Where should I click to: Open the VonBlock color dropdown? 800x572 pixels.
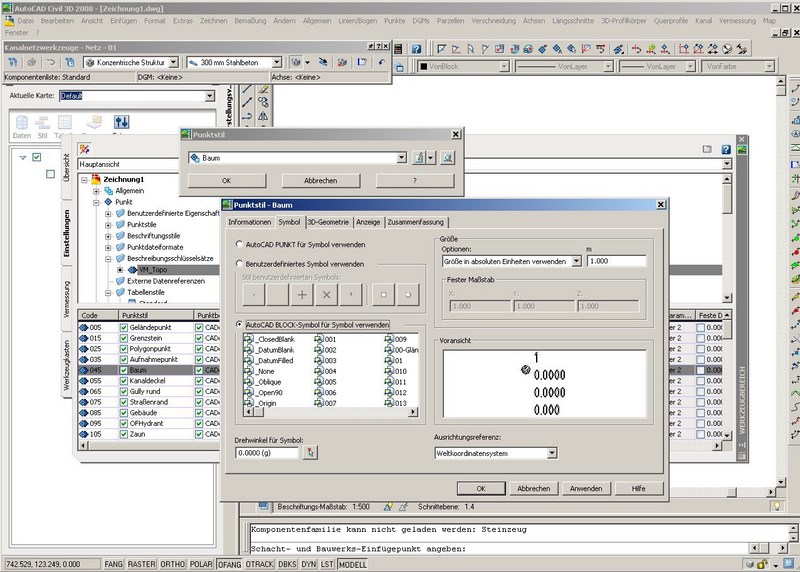pyautogui.click(x=504, y=66)
